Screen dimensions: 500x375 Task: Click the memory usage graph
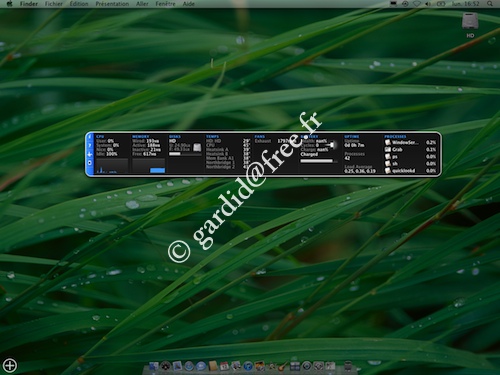point(148,166)
